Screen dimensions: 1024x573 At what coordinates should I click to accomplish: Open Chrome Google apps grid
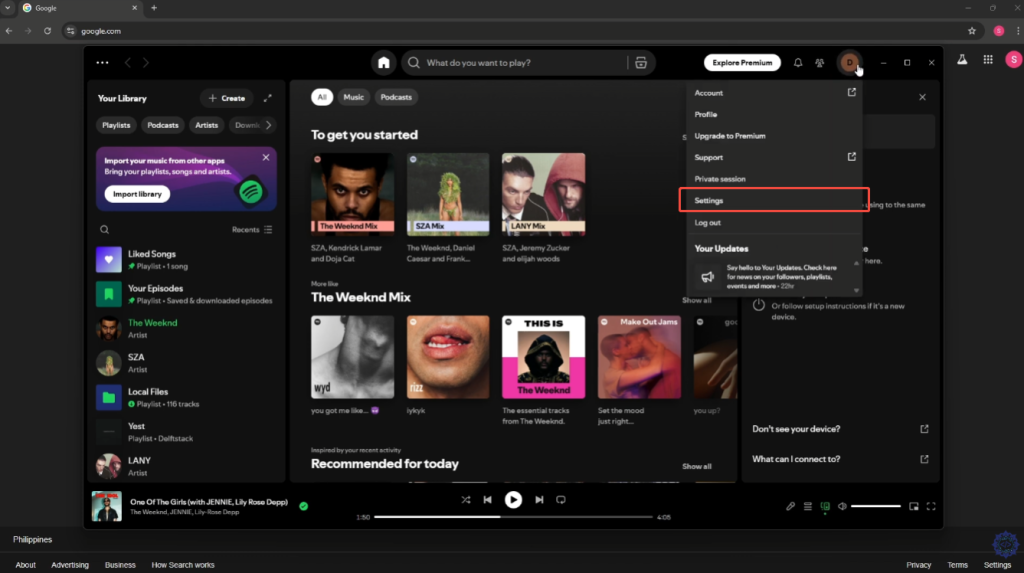click(988, 59)
